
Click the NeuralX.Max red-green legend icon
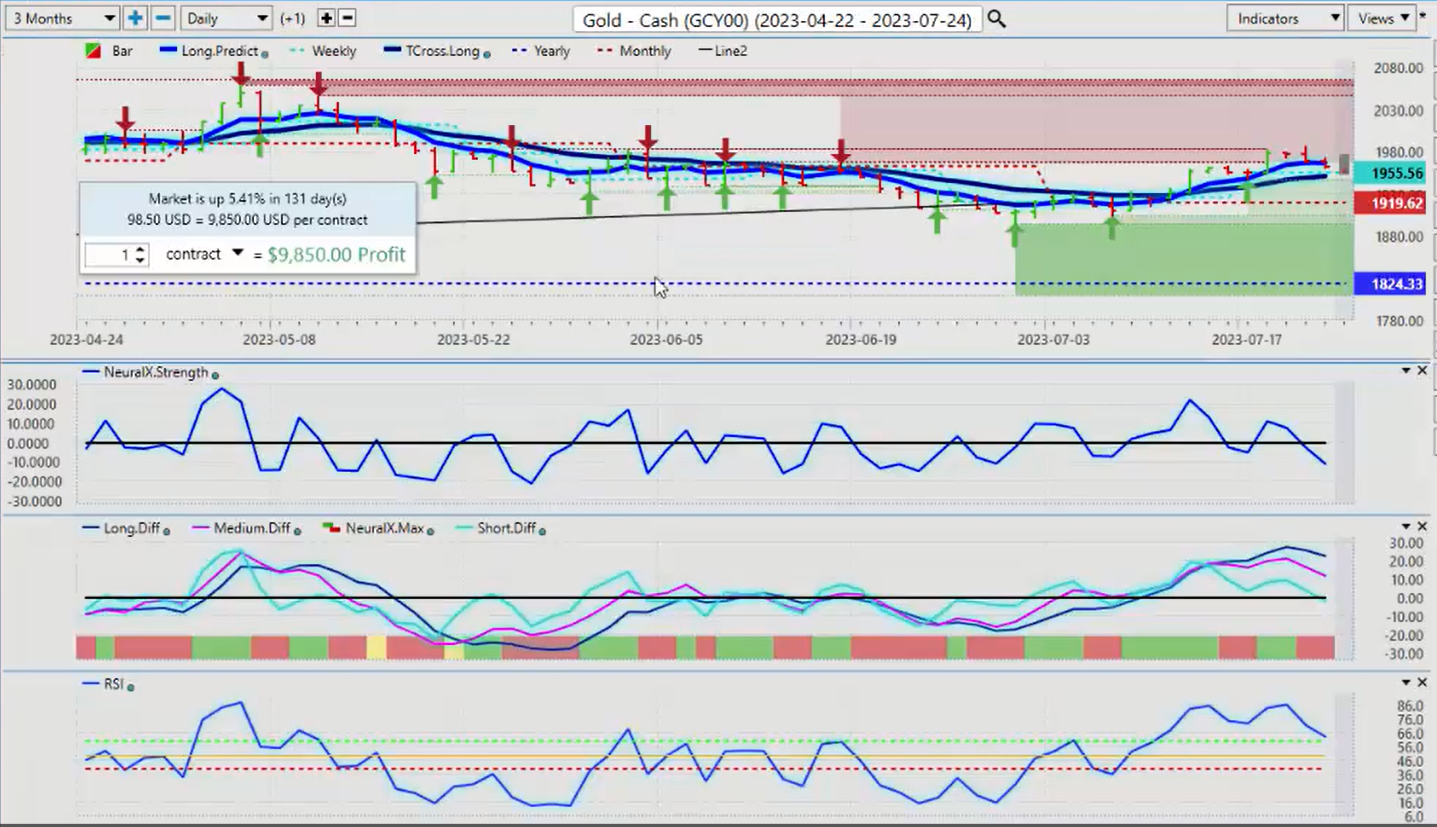(x=331, y=528)
